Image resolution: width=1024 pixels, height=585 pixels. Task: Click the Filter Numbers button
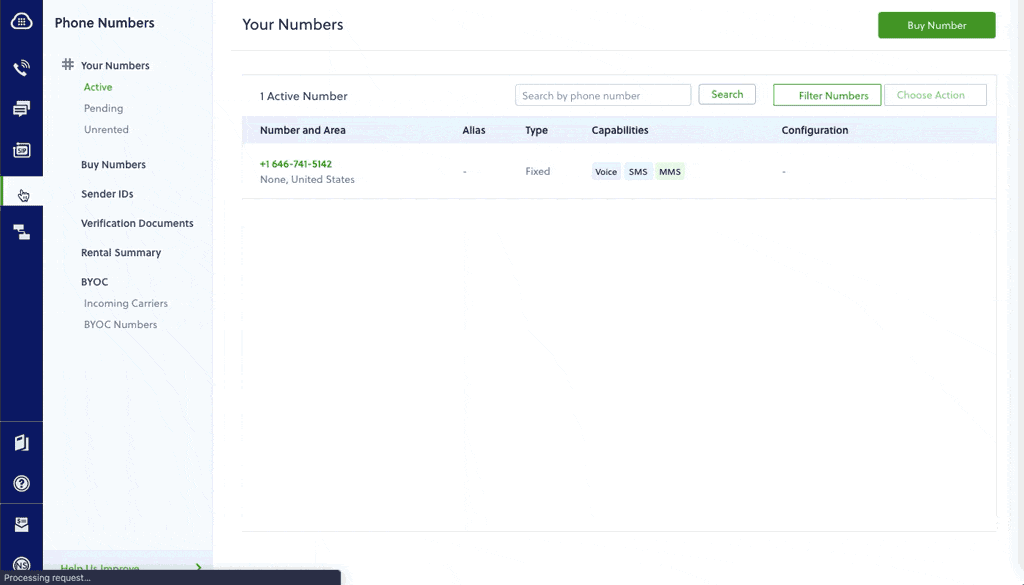tap(826, 94)
